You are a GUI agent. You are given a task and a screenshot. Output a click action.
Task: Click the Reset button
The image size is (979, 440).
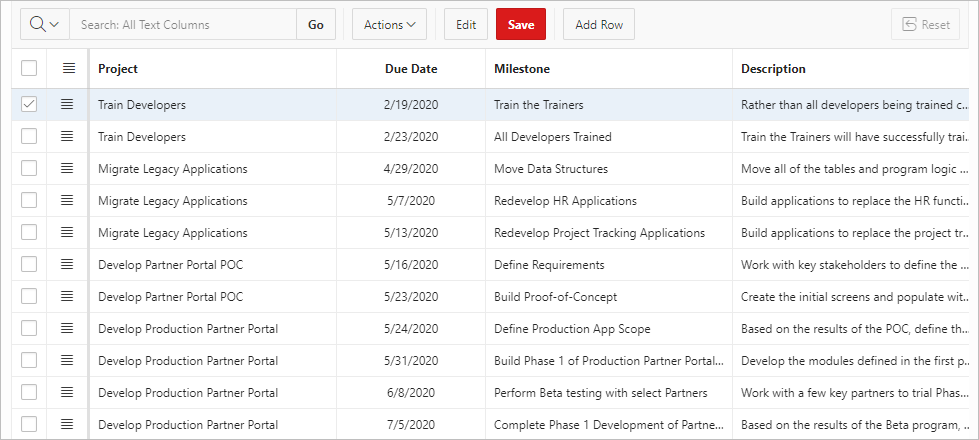coord(926,24)
